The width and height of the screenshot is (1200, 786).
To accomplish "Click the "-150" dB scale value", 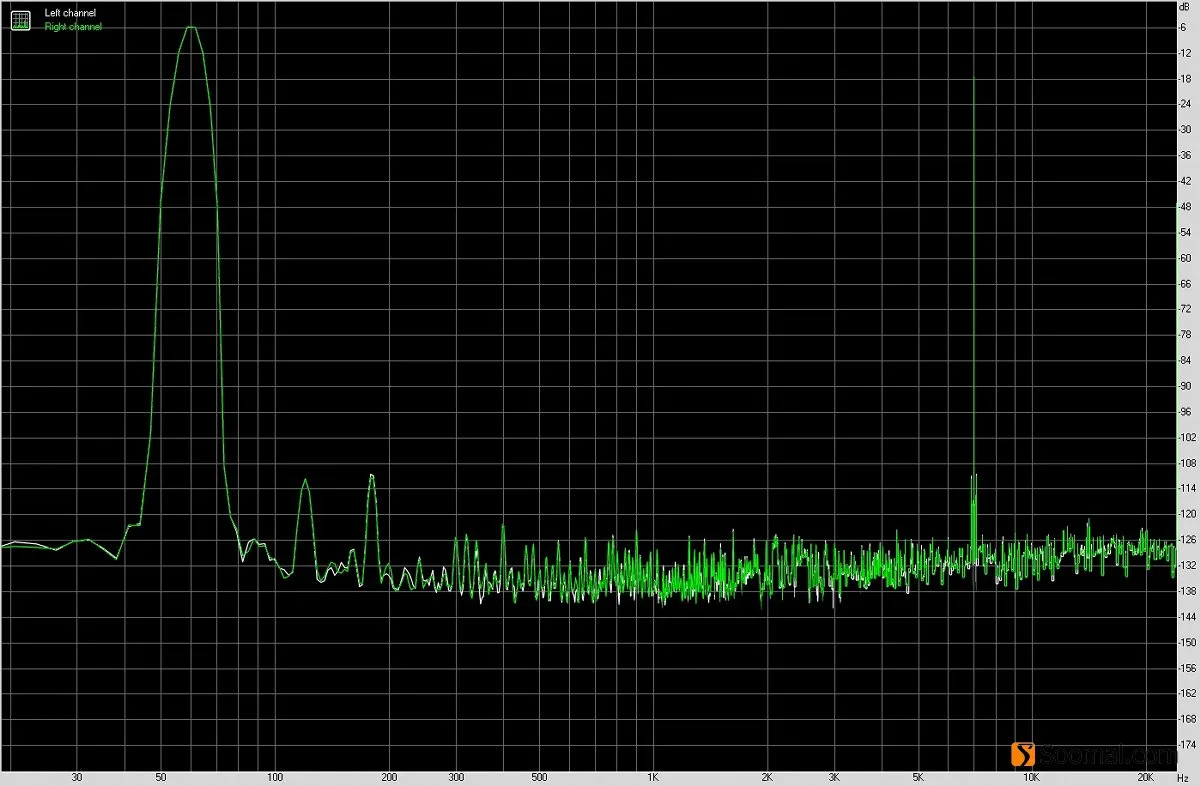I will [1187, 642].
